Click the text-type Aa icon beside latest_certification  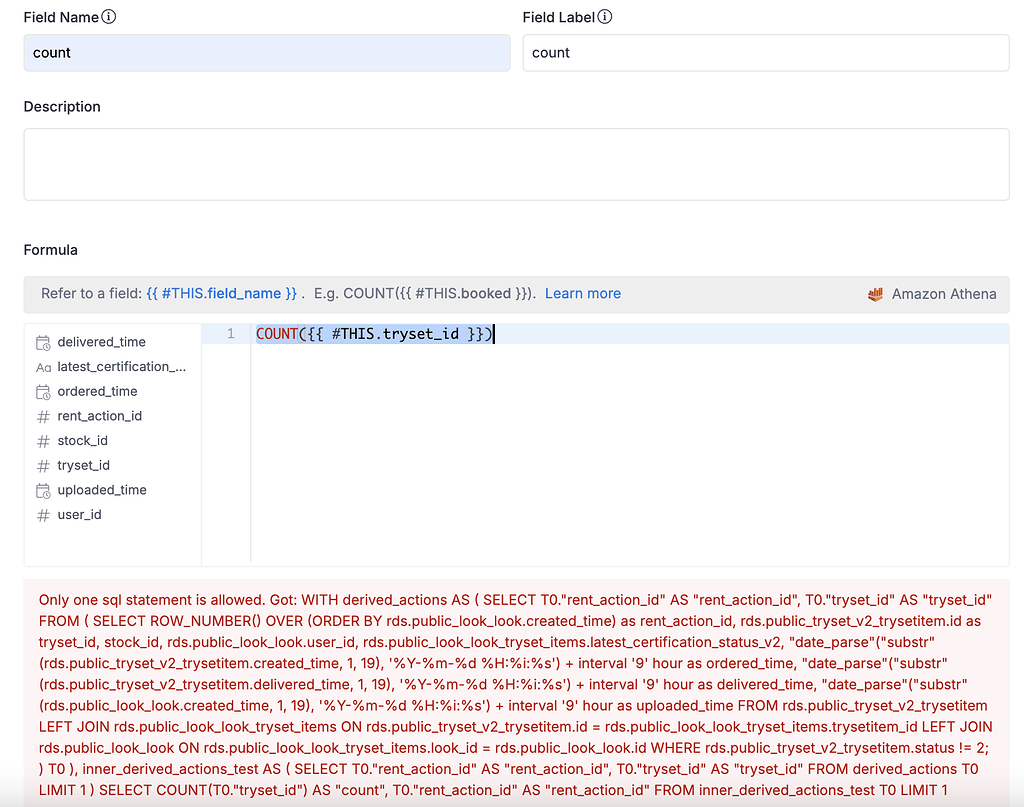click(44, 366)
